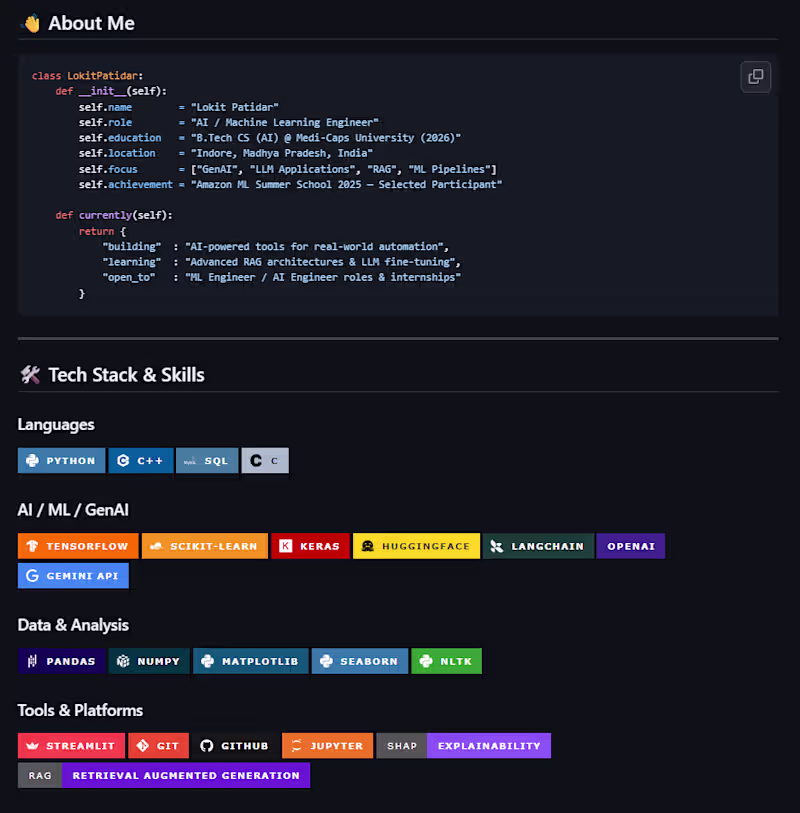
Task: Click the "learning" dictionary entry line
Action: [x=281, y=262]
